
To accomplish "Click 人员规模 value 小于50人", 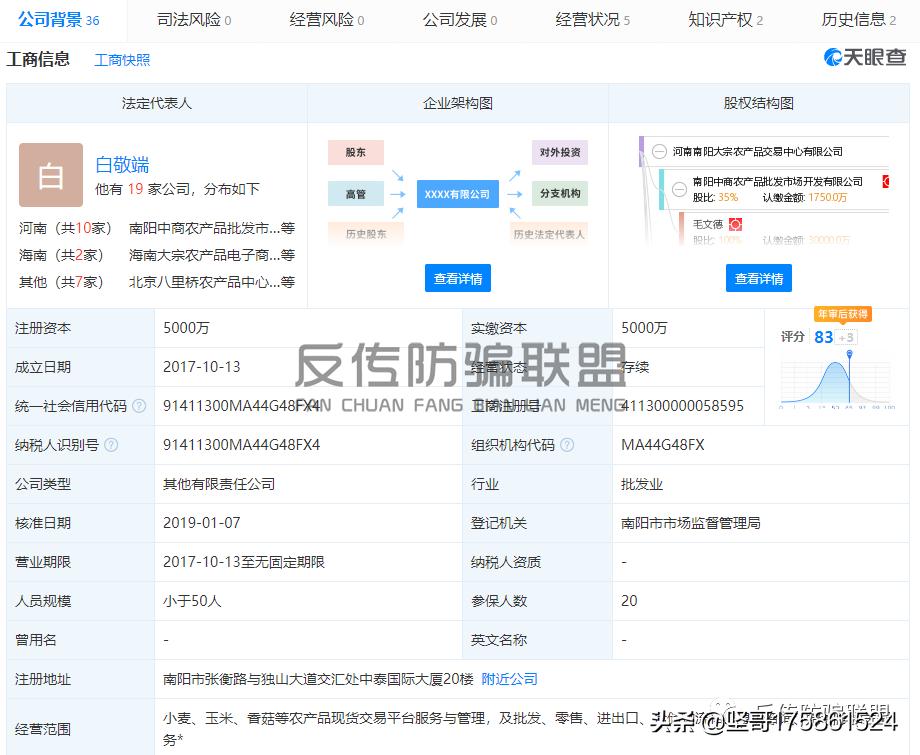I will (192, 601).
